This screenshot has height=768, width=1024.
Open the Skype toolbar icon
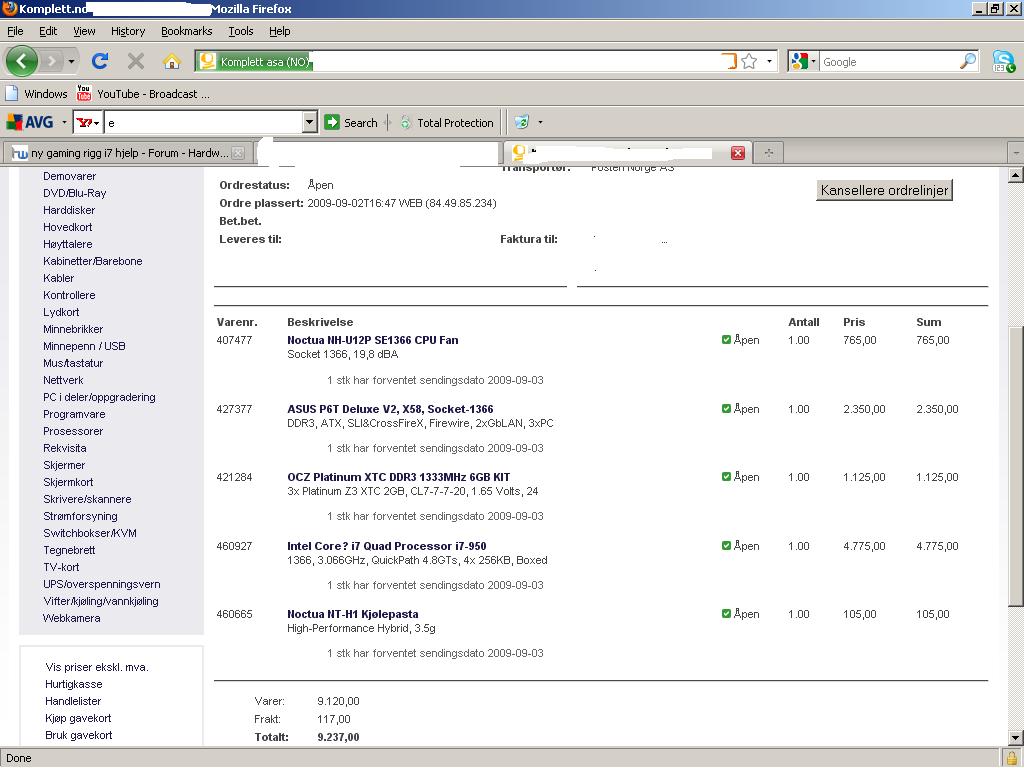[x=1004, y=61]
